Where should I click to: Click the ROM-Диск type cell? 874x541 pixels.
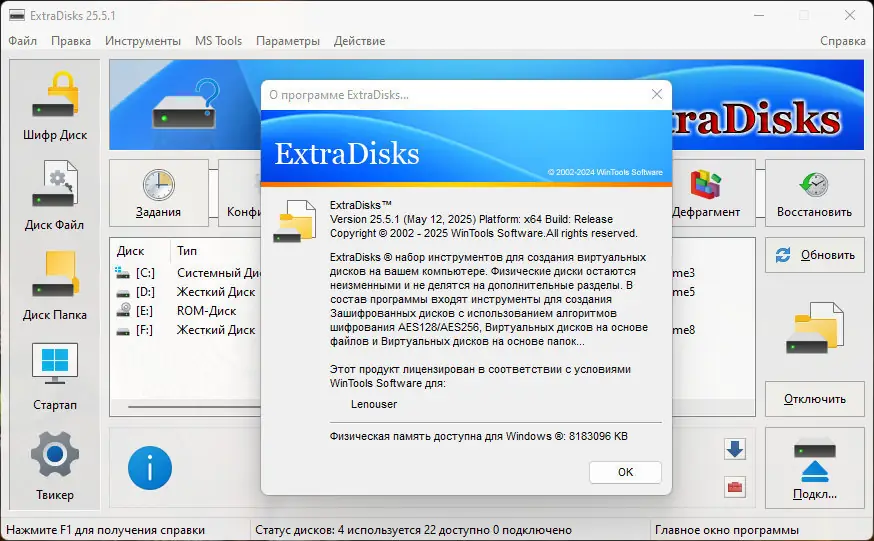[x=206, y=311]
